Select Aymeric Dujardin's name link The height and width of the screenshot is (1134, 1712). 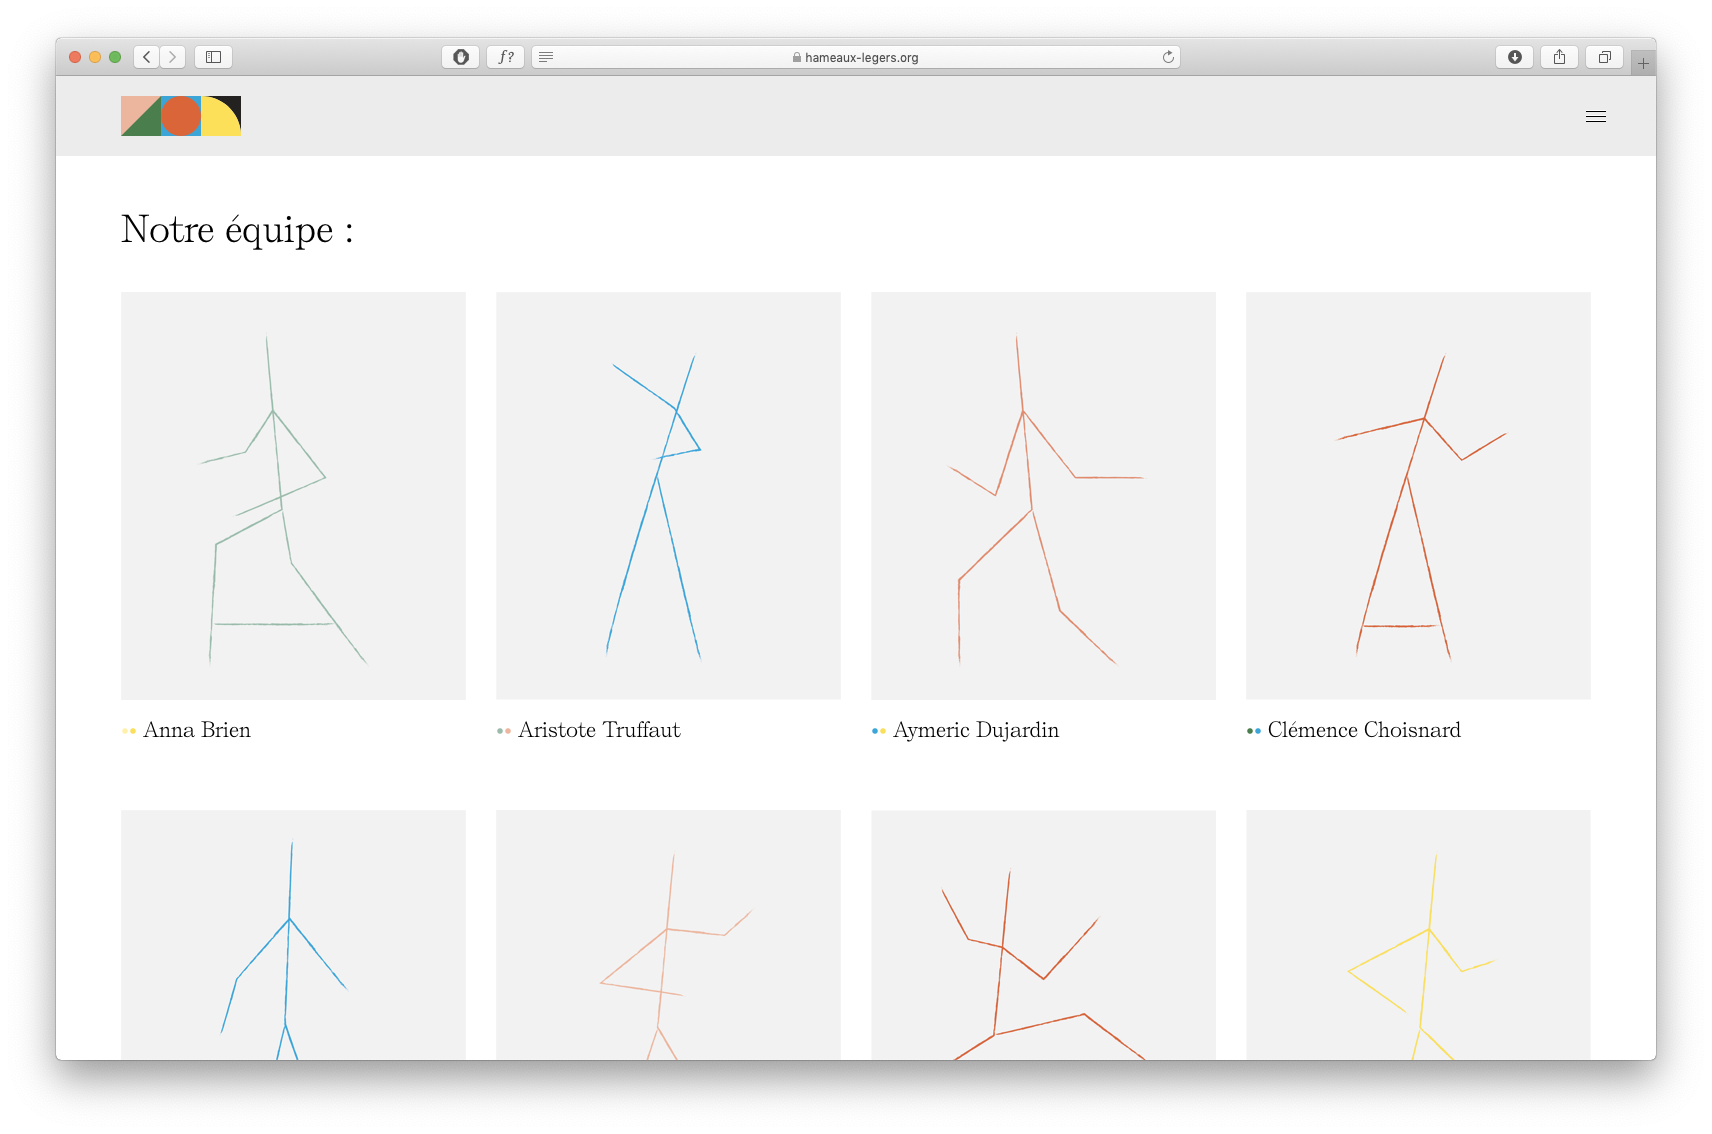975,730
